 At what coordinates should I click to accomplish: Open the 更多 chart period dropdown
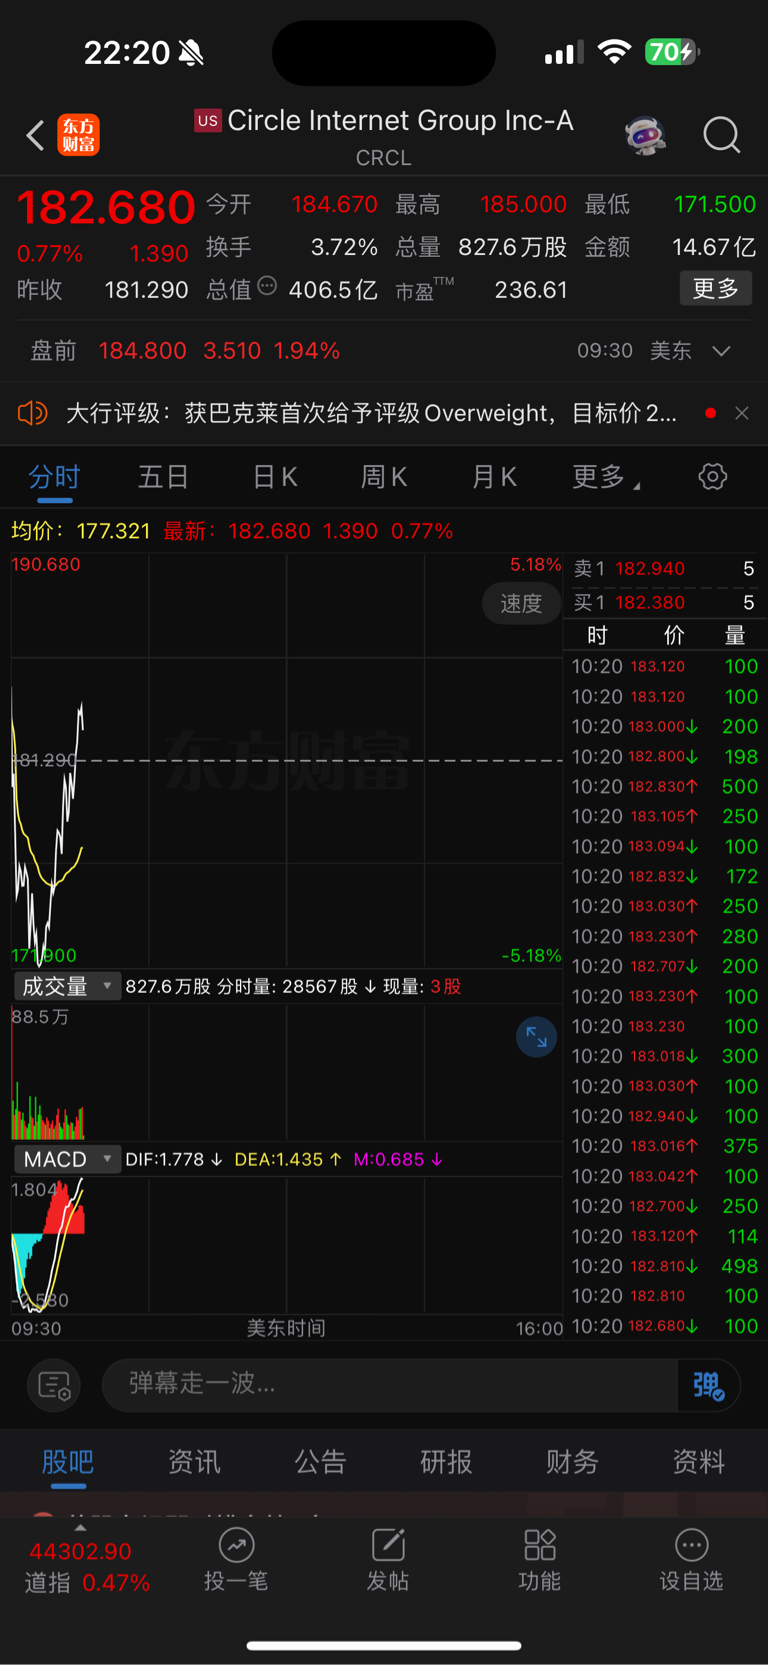[606, 477]
